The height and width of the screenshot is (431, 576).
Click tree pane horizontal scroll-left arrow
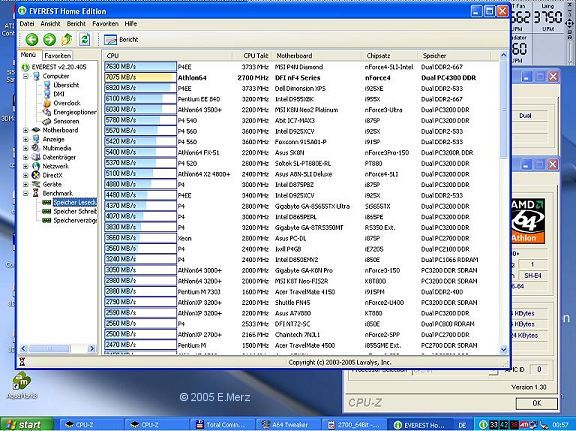pyautogui.click(x=24, y=348)
